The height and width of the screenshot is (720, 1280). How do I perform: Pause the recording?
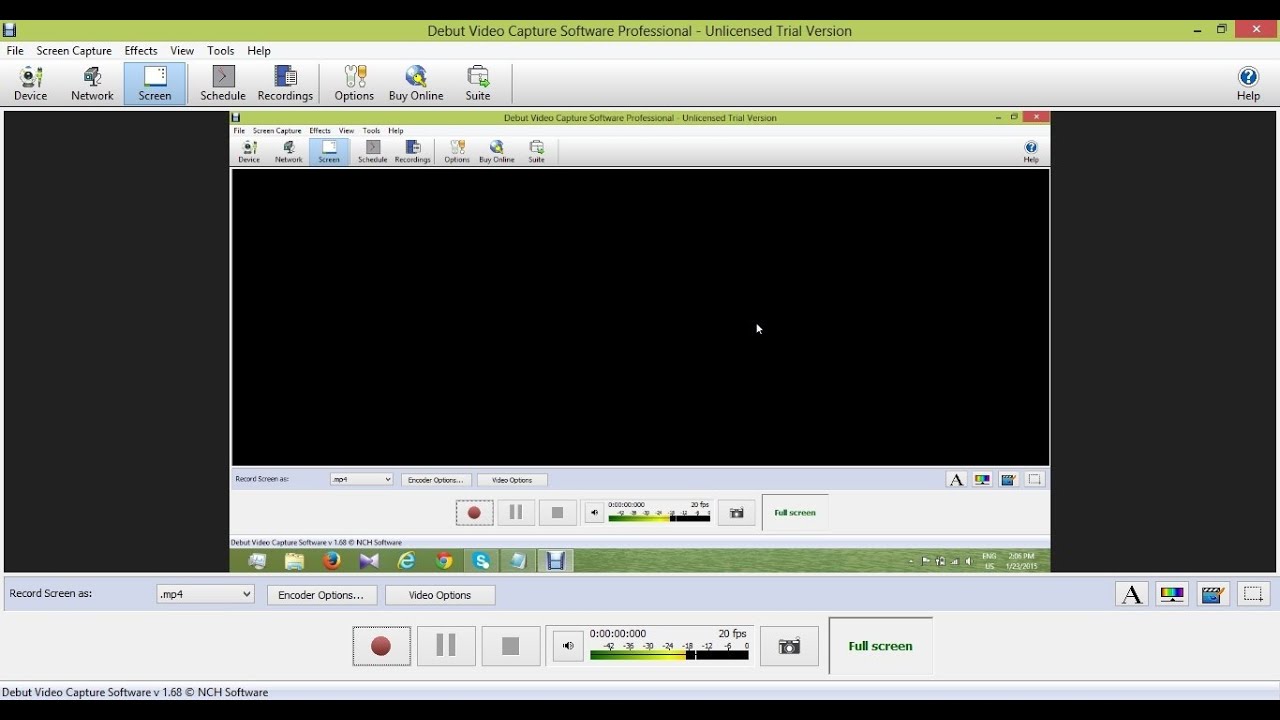pyautogui.click(x=446, y=646)
